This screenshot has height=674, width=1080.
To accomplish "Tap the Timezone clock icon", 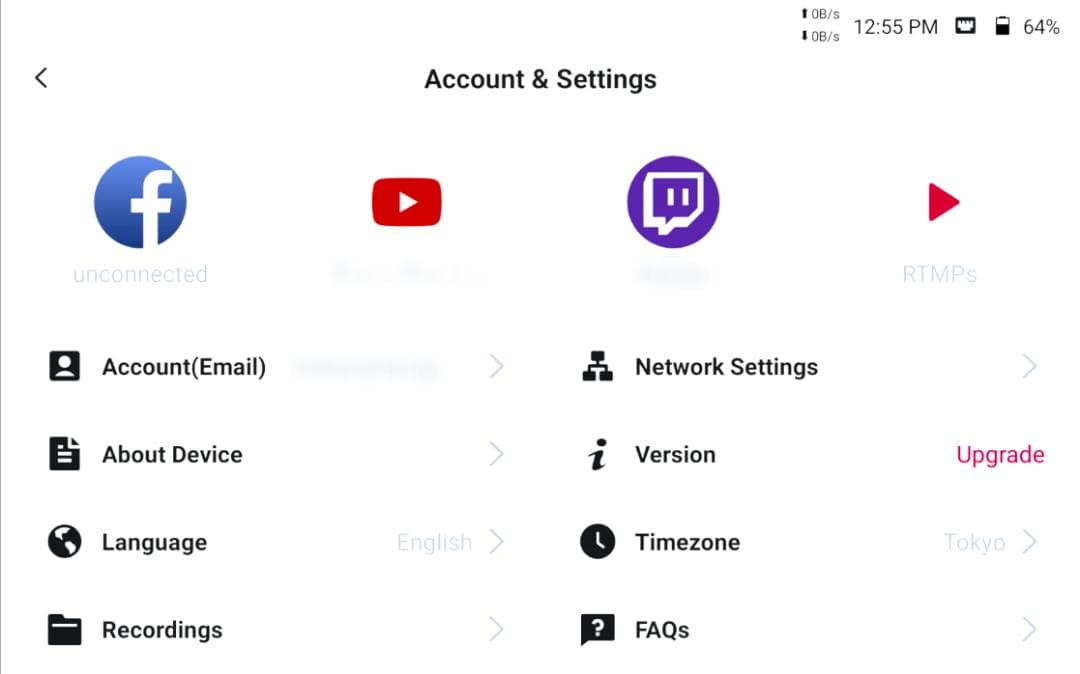I will (x=597, y=542).
